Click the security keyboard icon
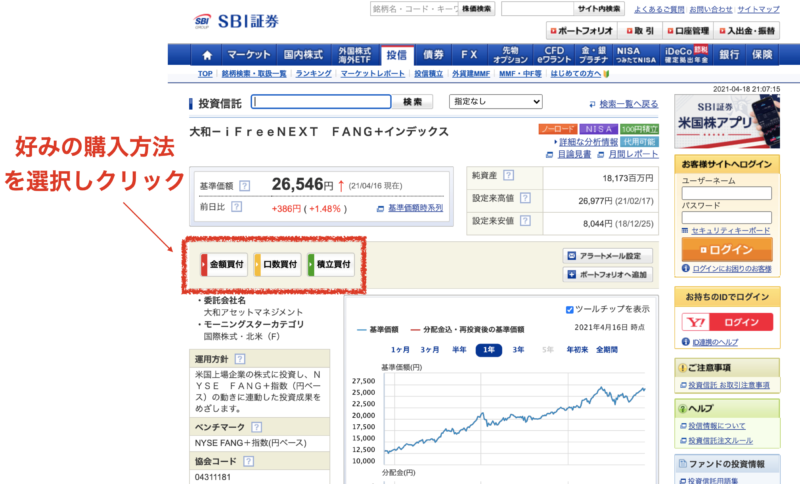Screen dimensions: 800x484 click(x=685, y=231)
